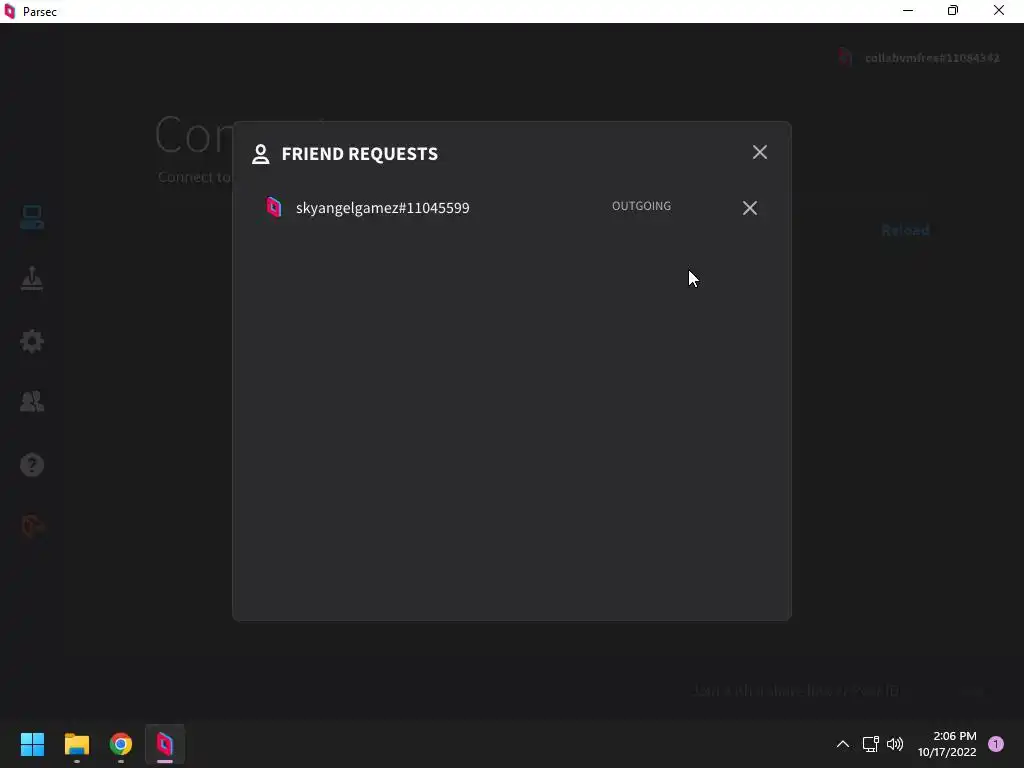
Task: Click skyangelgamez avatar icon in request list
Action: pos(274,207)
